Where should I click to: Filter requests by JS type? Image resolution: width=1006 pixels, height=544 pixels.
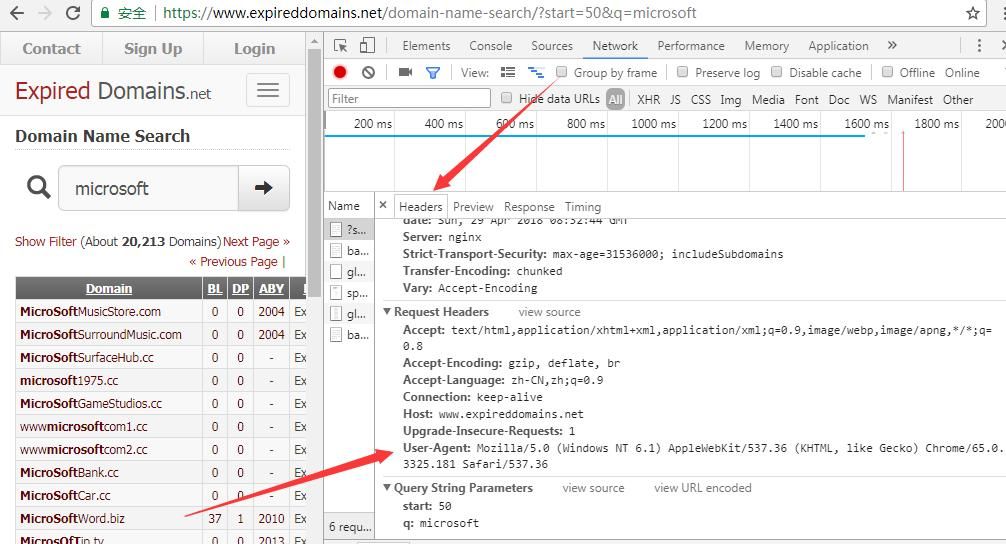pos(675,99)
